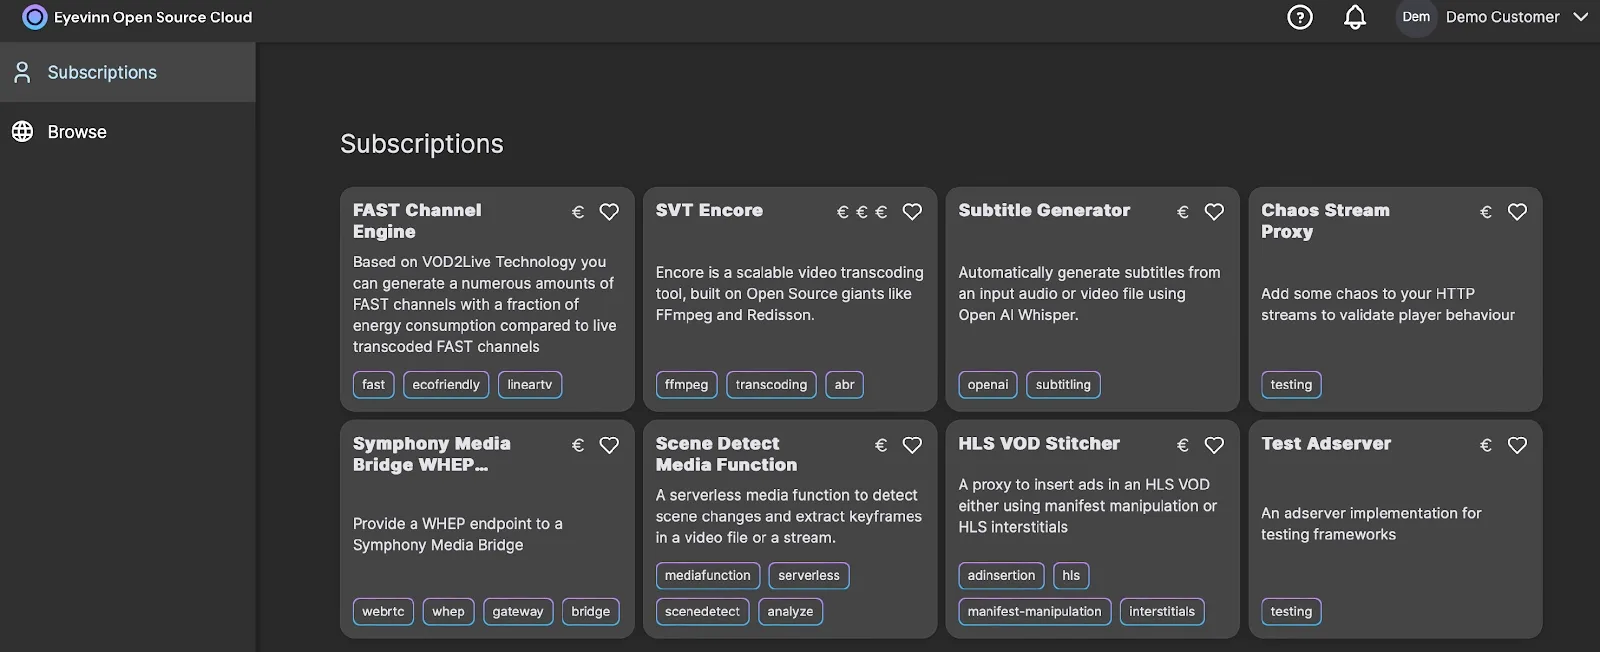
Task: Favorite the SVT Encore card
Action: pyautogui.click(x=912, y=212)
